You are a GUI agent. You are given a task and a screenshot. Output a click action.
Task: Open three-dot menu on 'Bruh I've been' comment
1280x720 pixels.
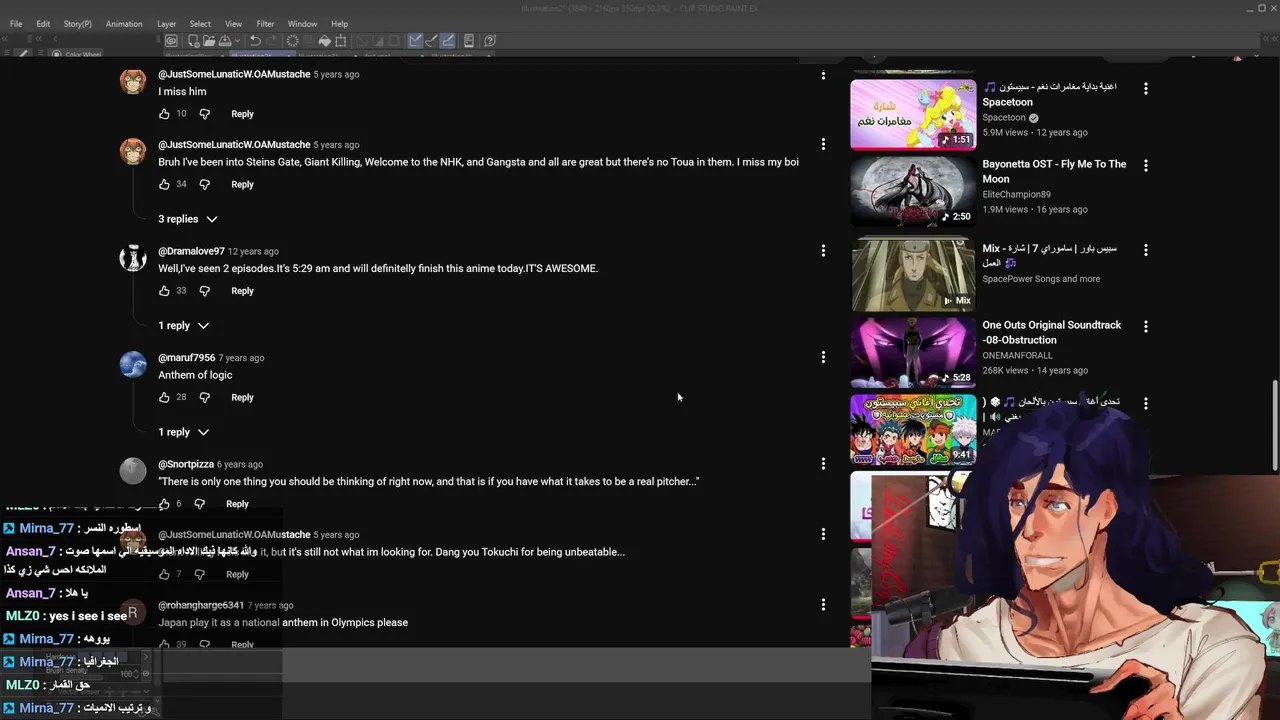[x=823, y=144]
